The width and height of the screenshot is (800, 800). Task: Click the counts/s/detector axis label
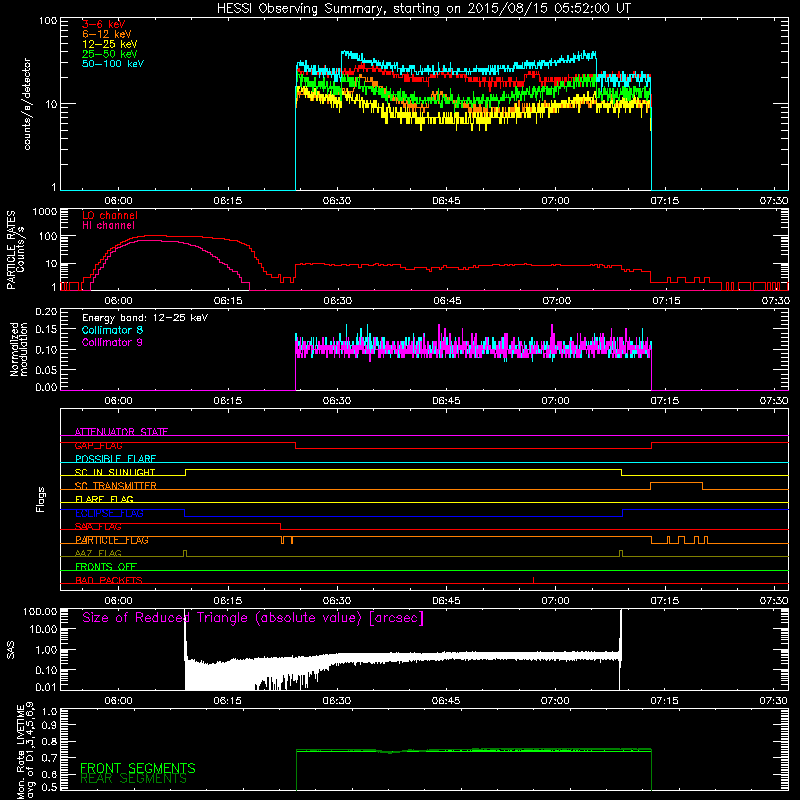tap(27, 104)
